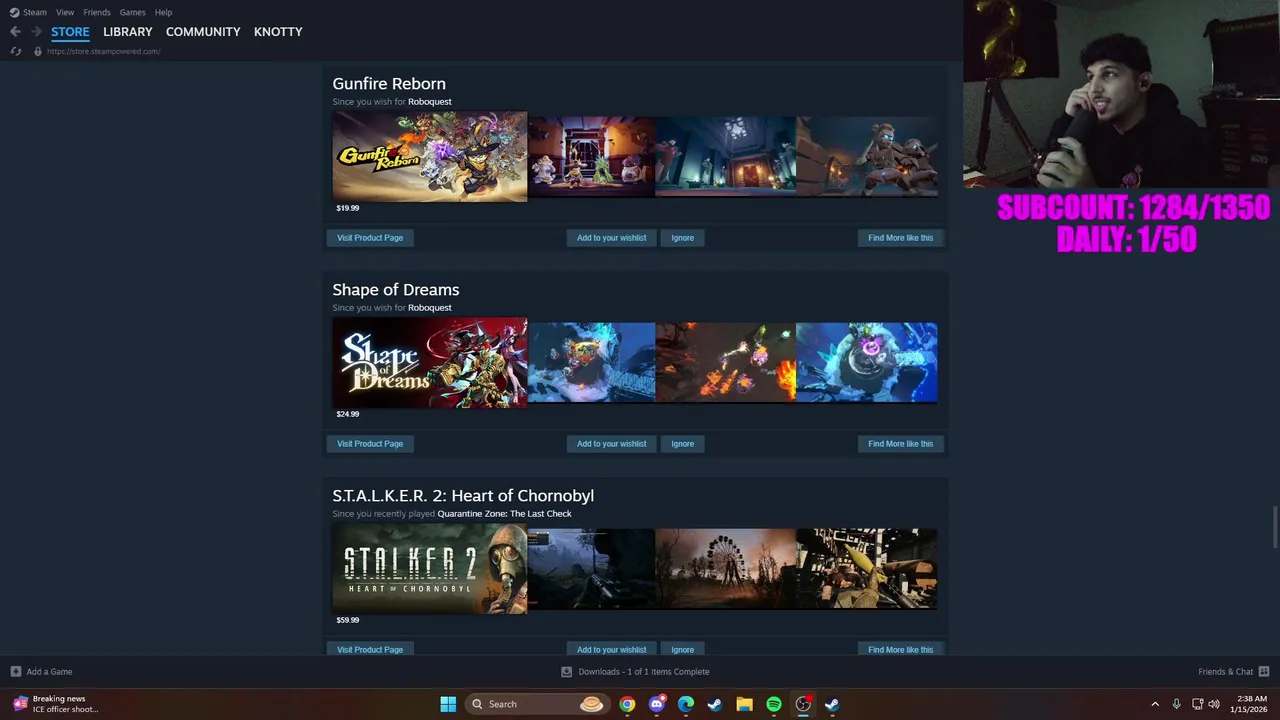Open Downloads status in bottom bar

click(x=635, y=672)
